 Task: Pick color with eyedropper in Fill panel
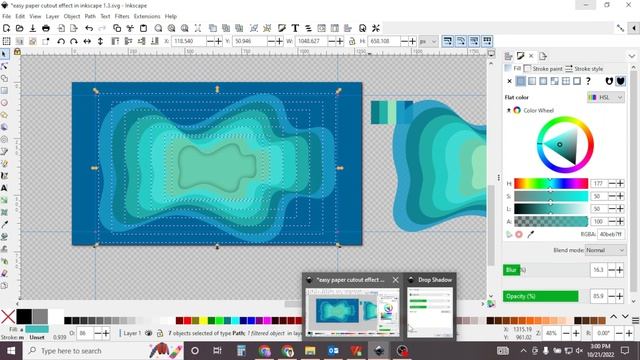pos(530,234)
